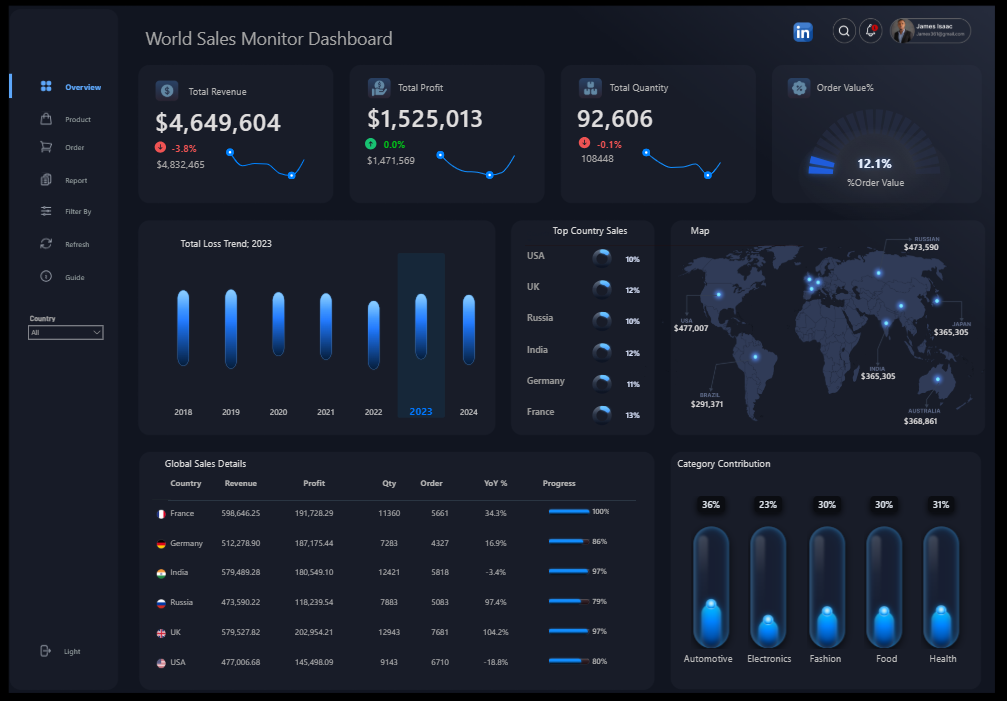This screenshot has height=701, width=1007.
Task: Click the Electronics capsule gauge
Action: pyautogui.click(x=768, y=587)
